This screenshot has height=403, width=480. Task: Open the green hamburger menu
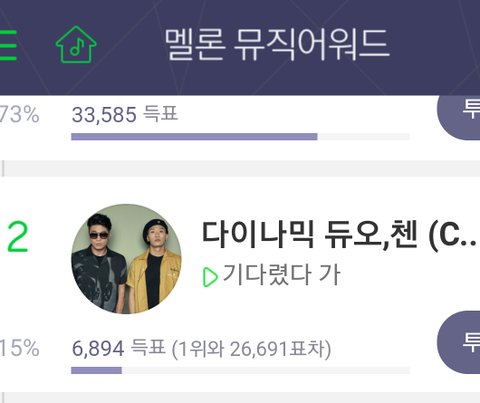point(8,45)
